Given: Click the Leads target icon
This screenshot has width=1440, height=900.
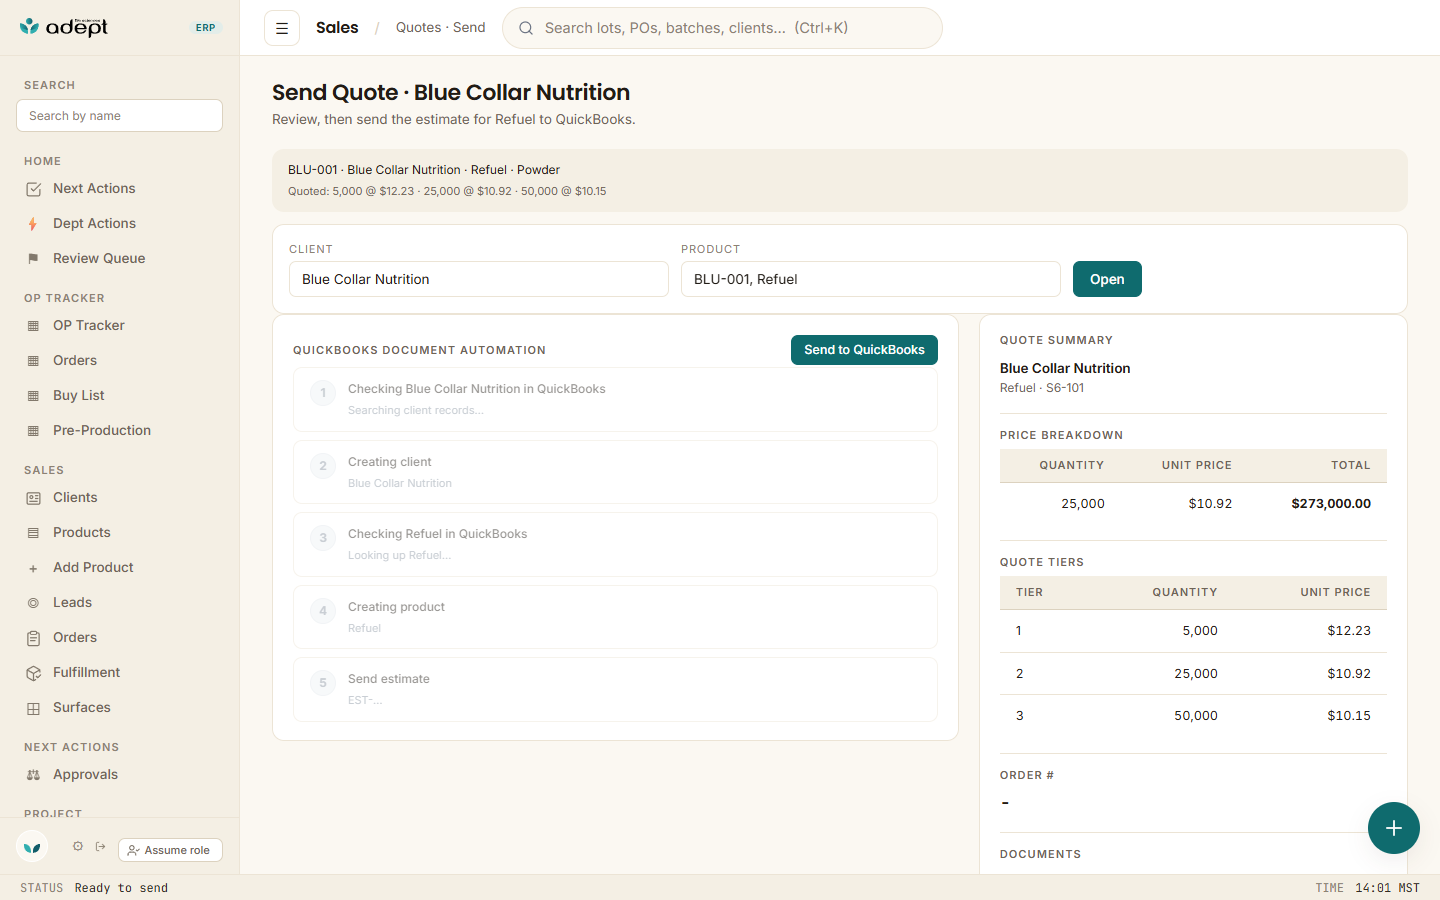Looking at the screenshot, I should tap(33, 603).
